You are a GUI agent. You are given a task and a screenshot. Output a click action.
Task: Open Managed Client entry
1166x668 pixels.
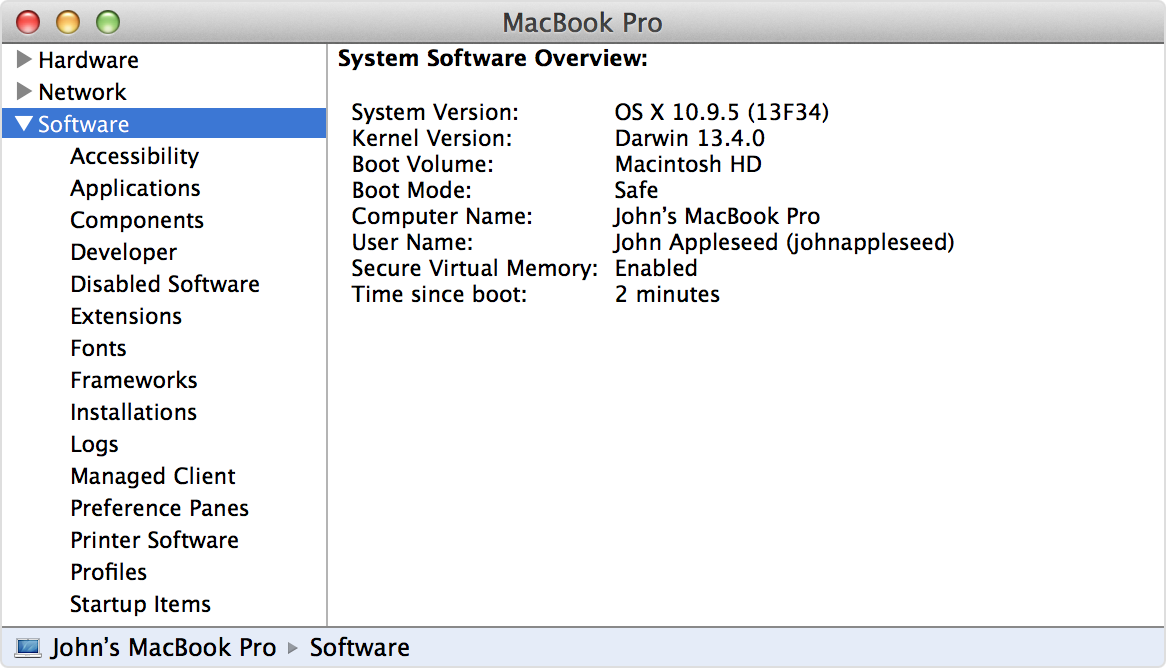pos(153,476)
